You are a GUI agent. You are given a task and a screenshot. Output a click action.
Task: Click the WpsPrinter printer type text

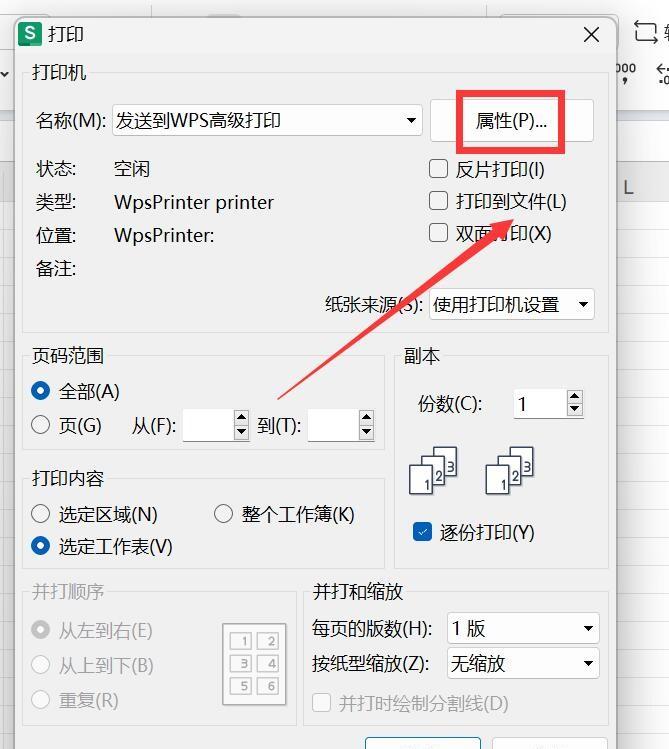[194, 203]
